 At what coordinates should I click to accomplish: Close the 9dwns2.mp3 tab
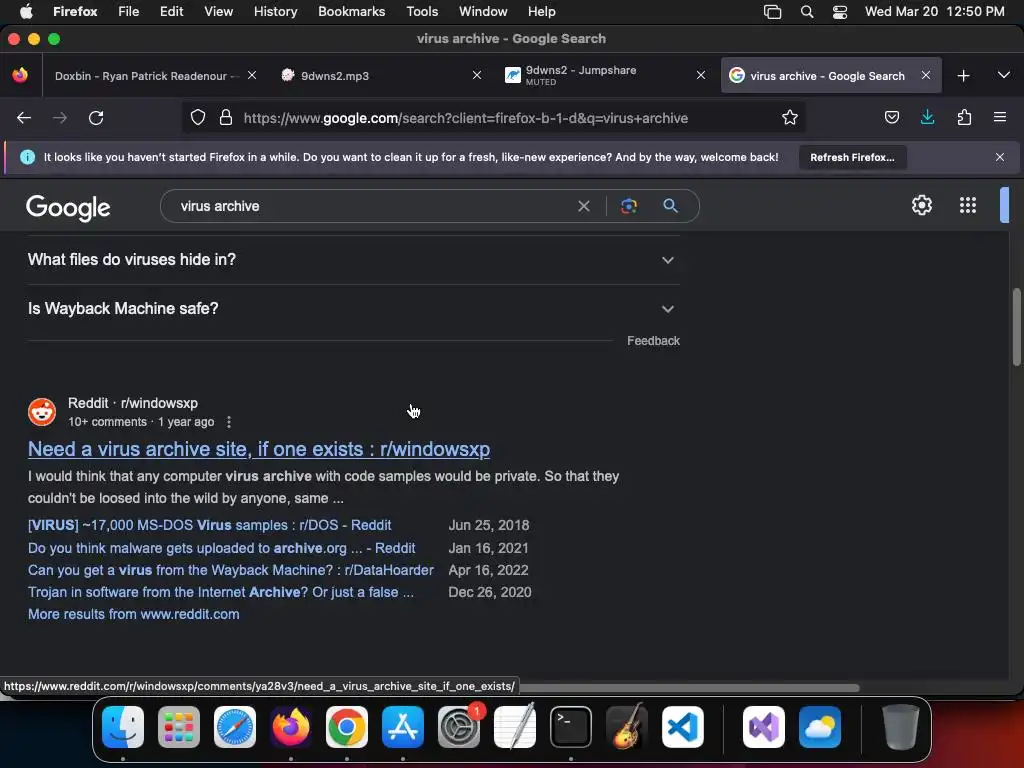477,76
